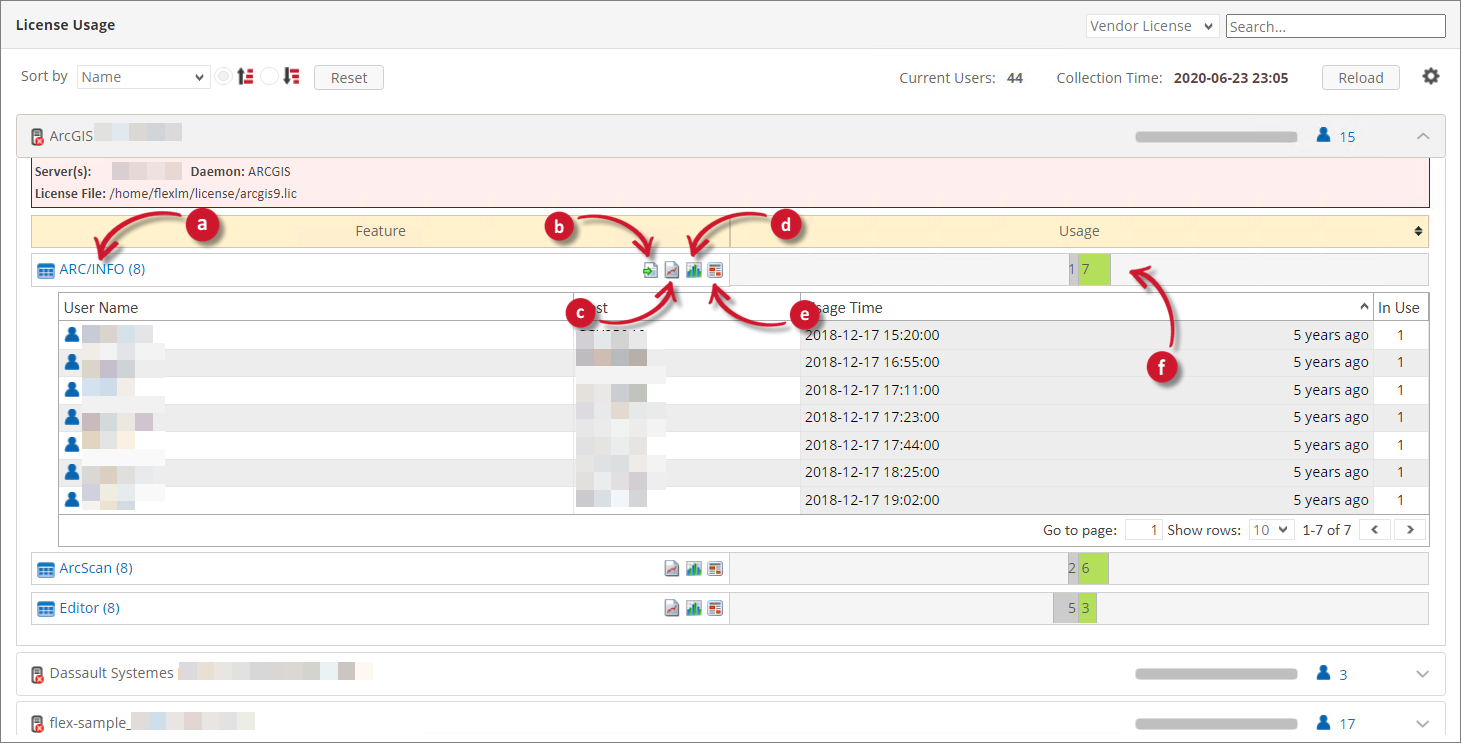Click the Search input field
The height and width of the screenshot is (743, 1461).
pos(1335,26)
